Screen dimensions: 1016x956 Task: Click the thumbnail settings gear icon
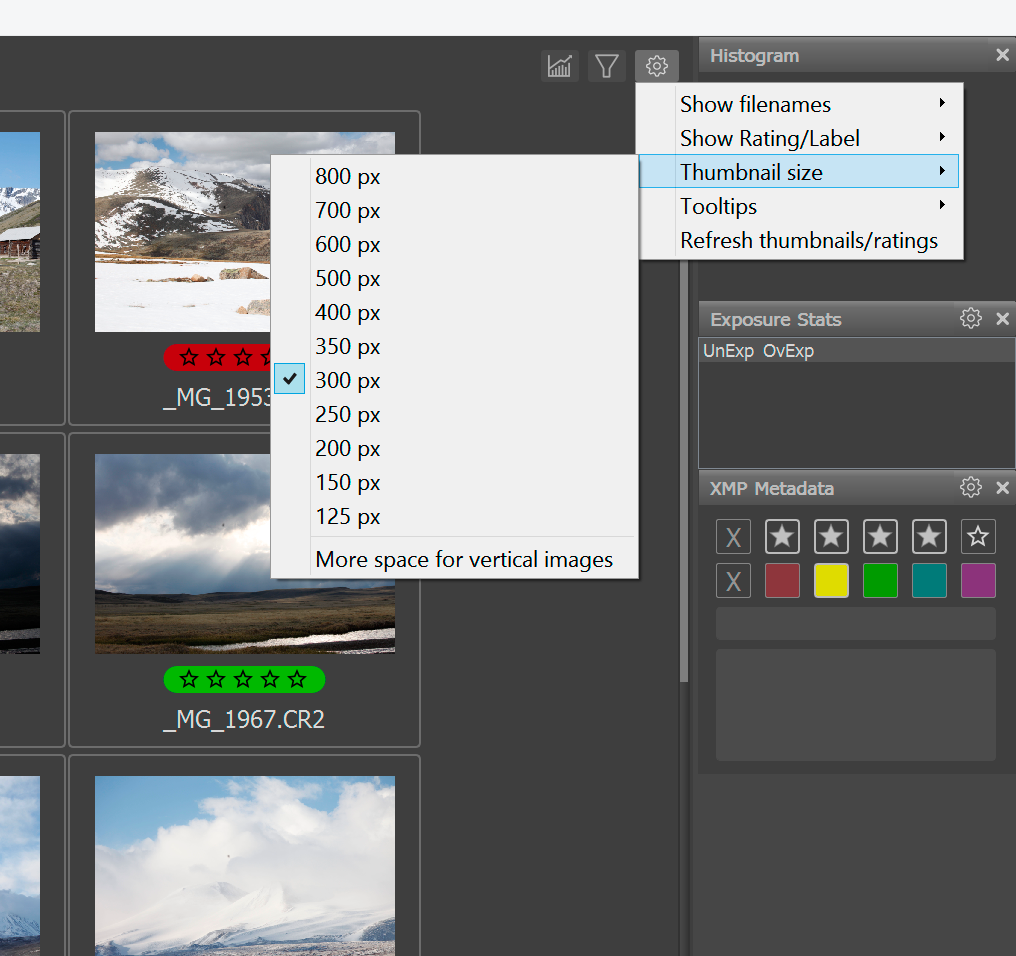[x=657, y=67]
